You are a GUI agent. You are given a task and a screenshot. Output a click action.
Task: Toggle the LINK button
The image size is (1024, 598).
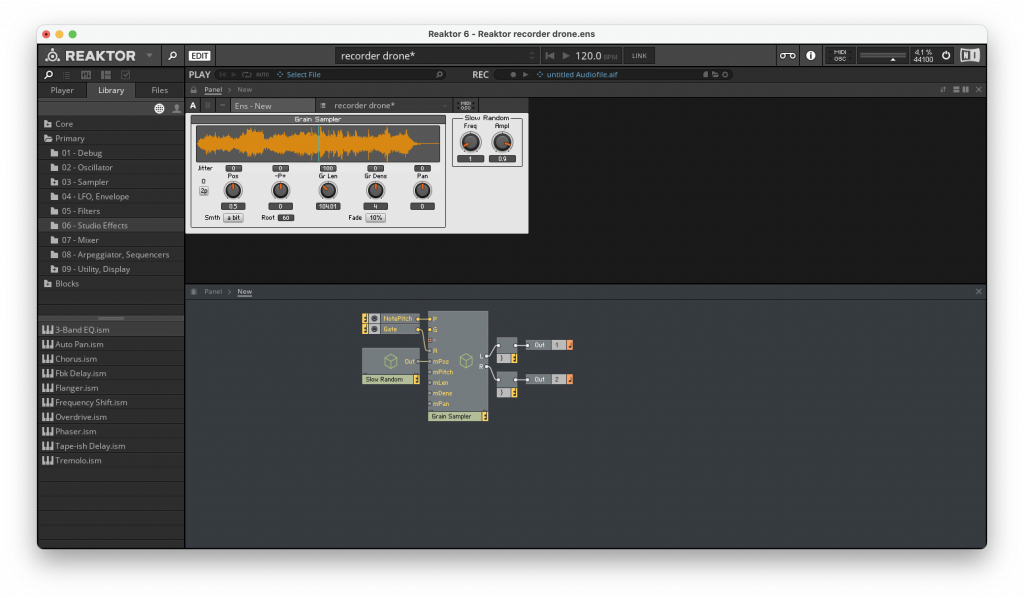(x=639, y=55)
